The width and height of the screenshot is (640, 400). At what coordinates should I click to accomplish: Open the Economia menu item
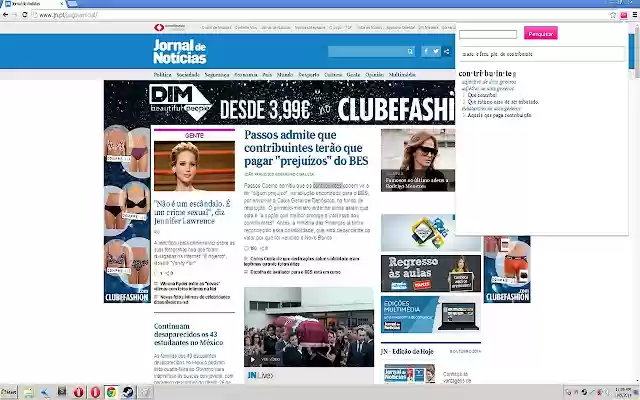246,75
